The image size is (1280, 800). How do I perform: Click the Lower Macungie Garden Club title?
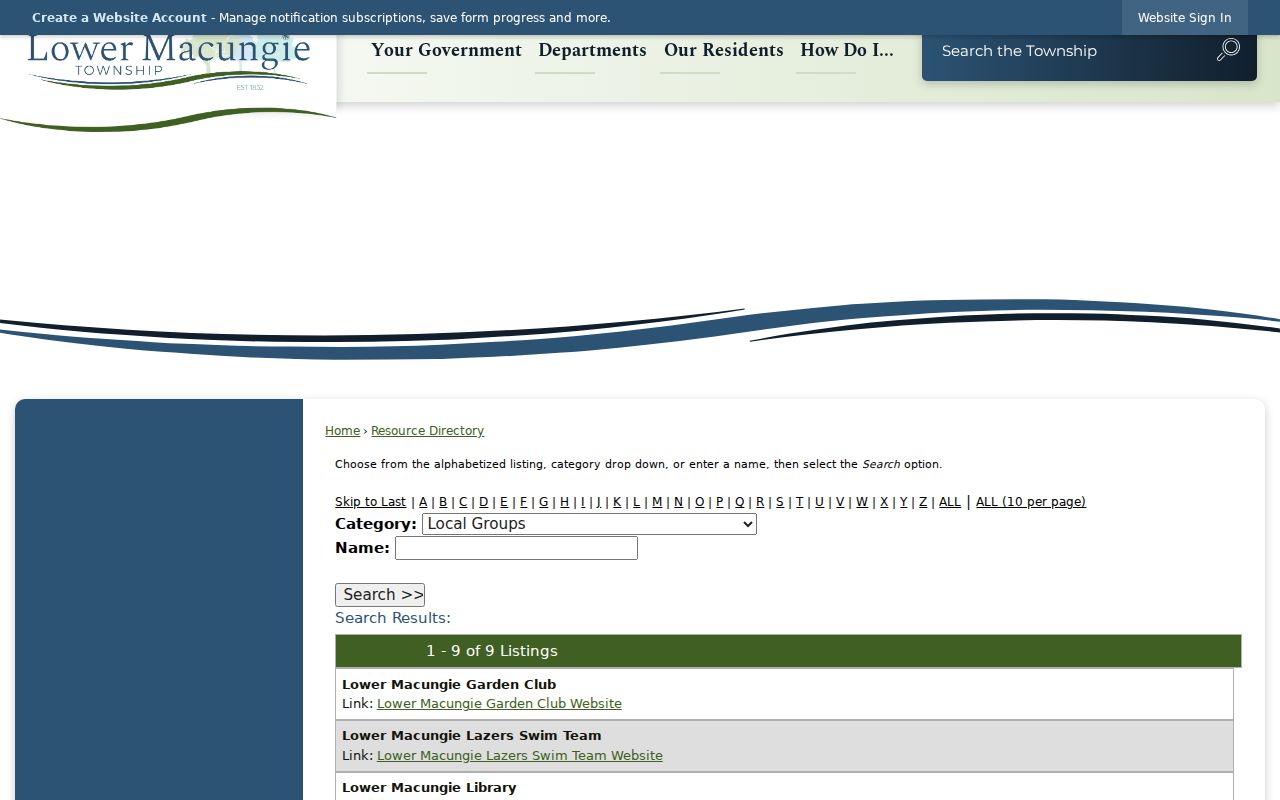449,685
